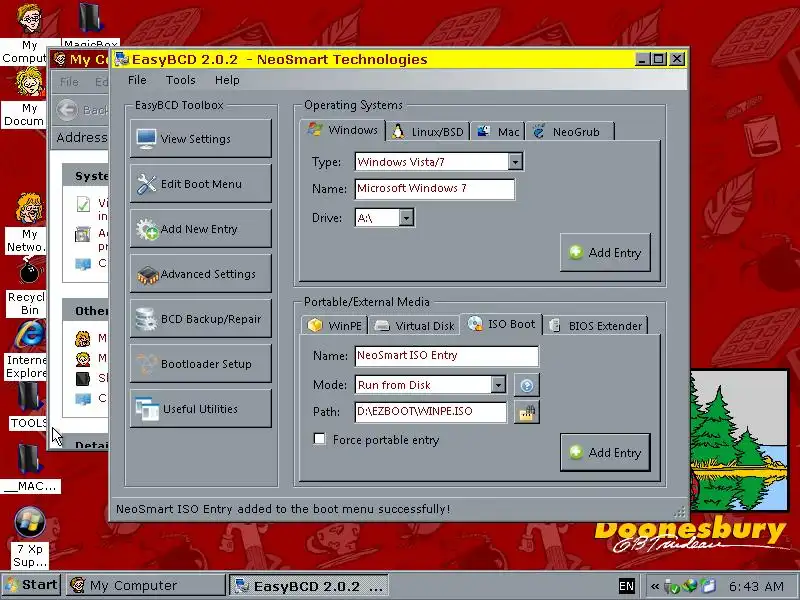Screen dimensions: 800x600
Task: Expand the Type dropdown arrow
Action: pyautogui.click(x=515, y=162)
